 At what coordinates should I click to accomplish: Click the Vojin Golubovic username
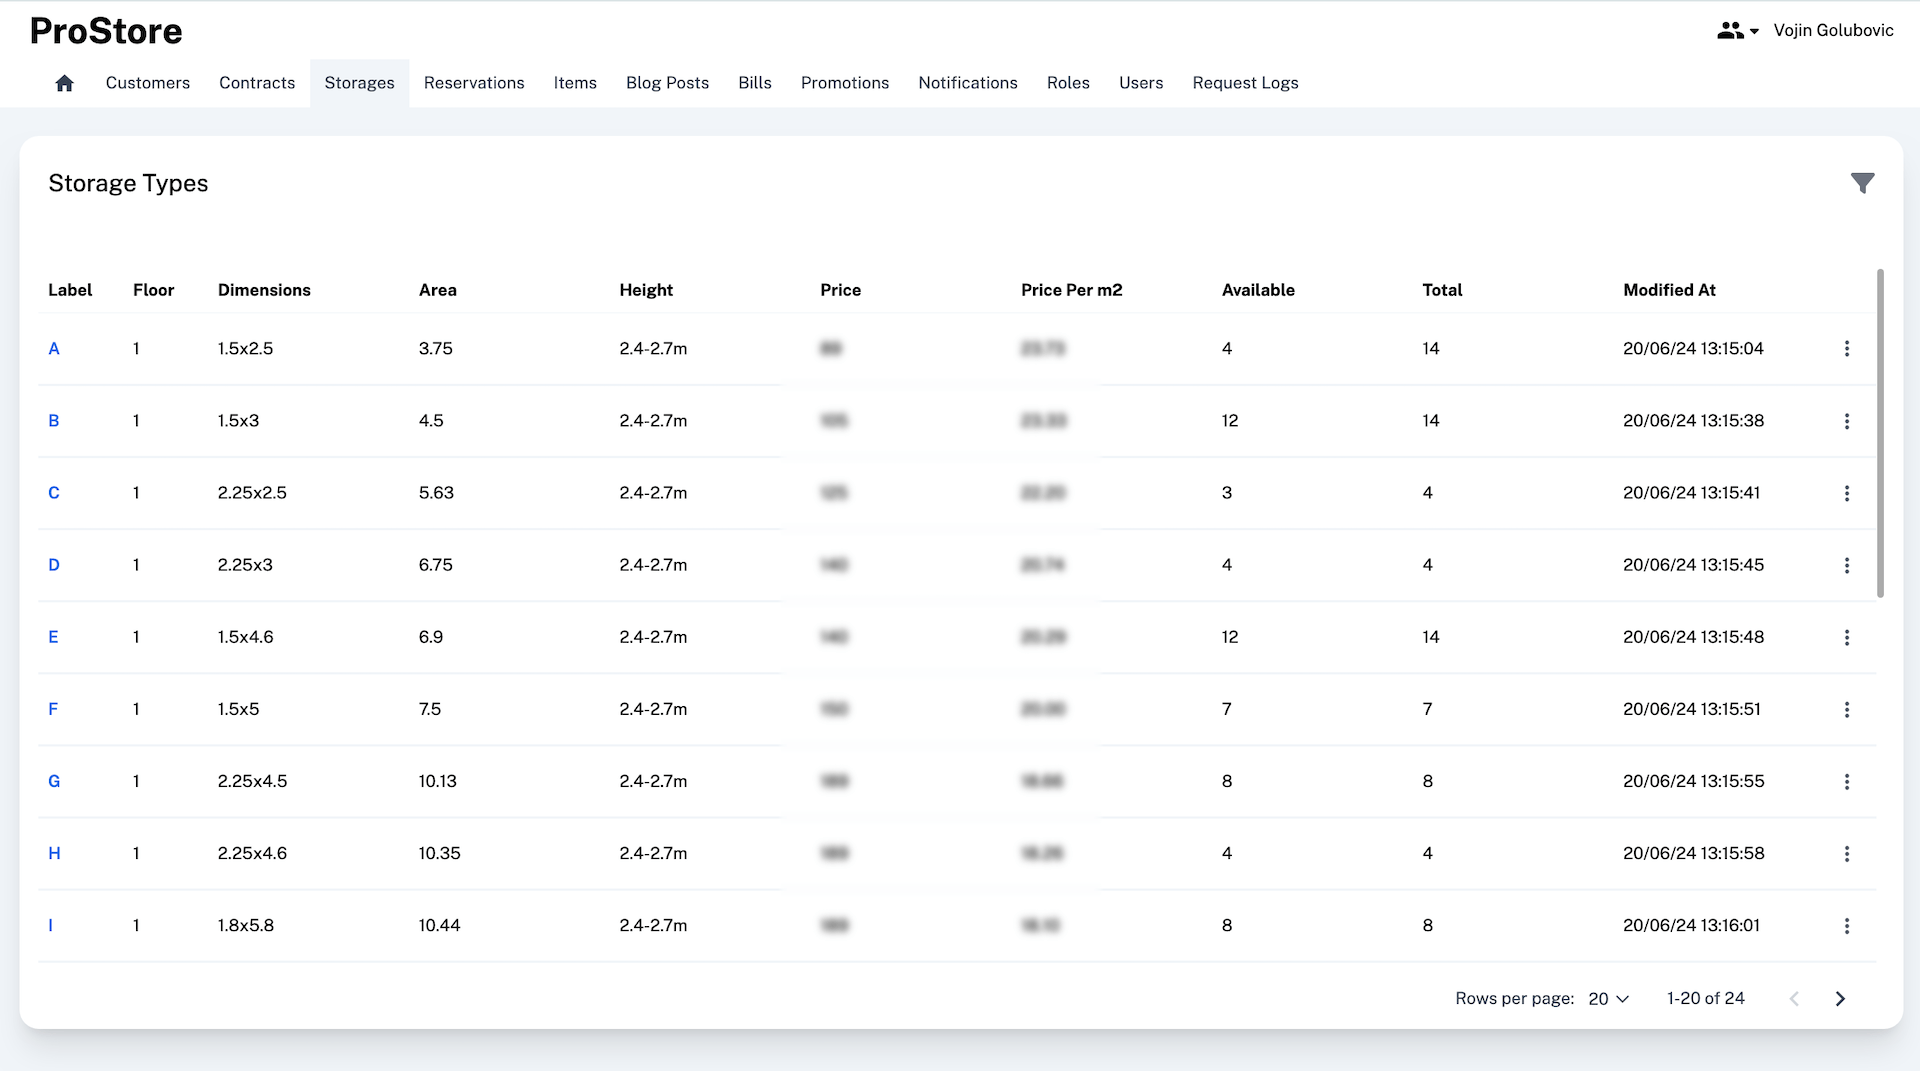tap(1833, 31)
